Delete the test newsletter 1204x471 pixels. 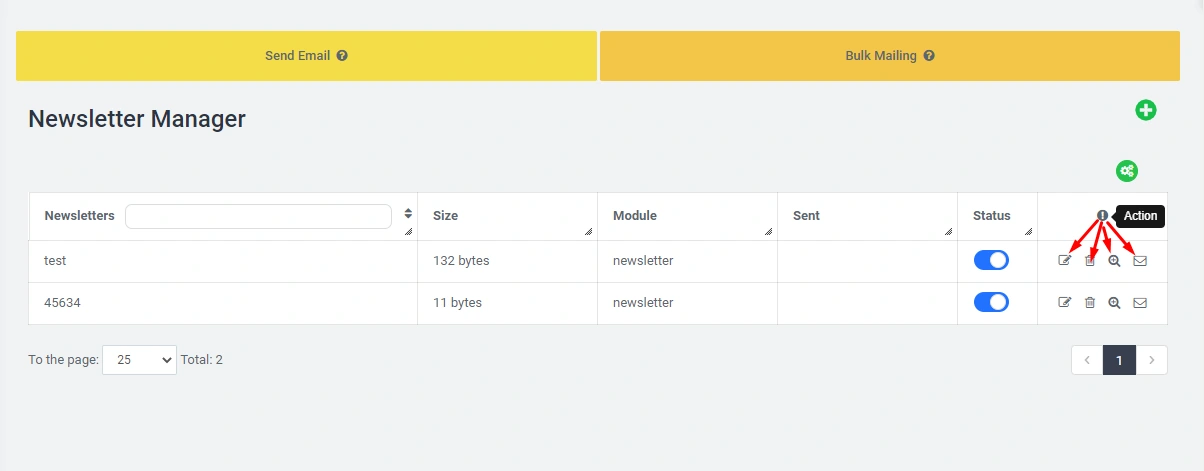click(x=1090, y=261)
